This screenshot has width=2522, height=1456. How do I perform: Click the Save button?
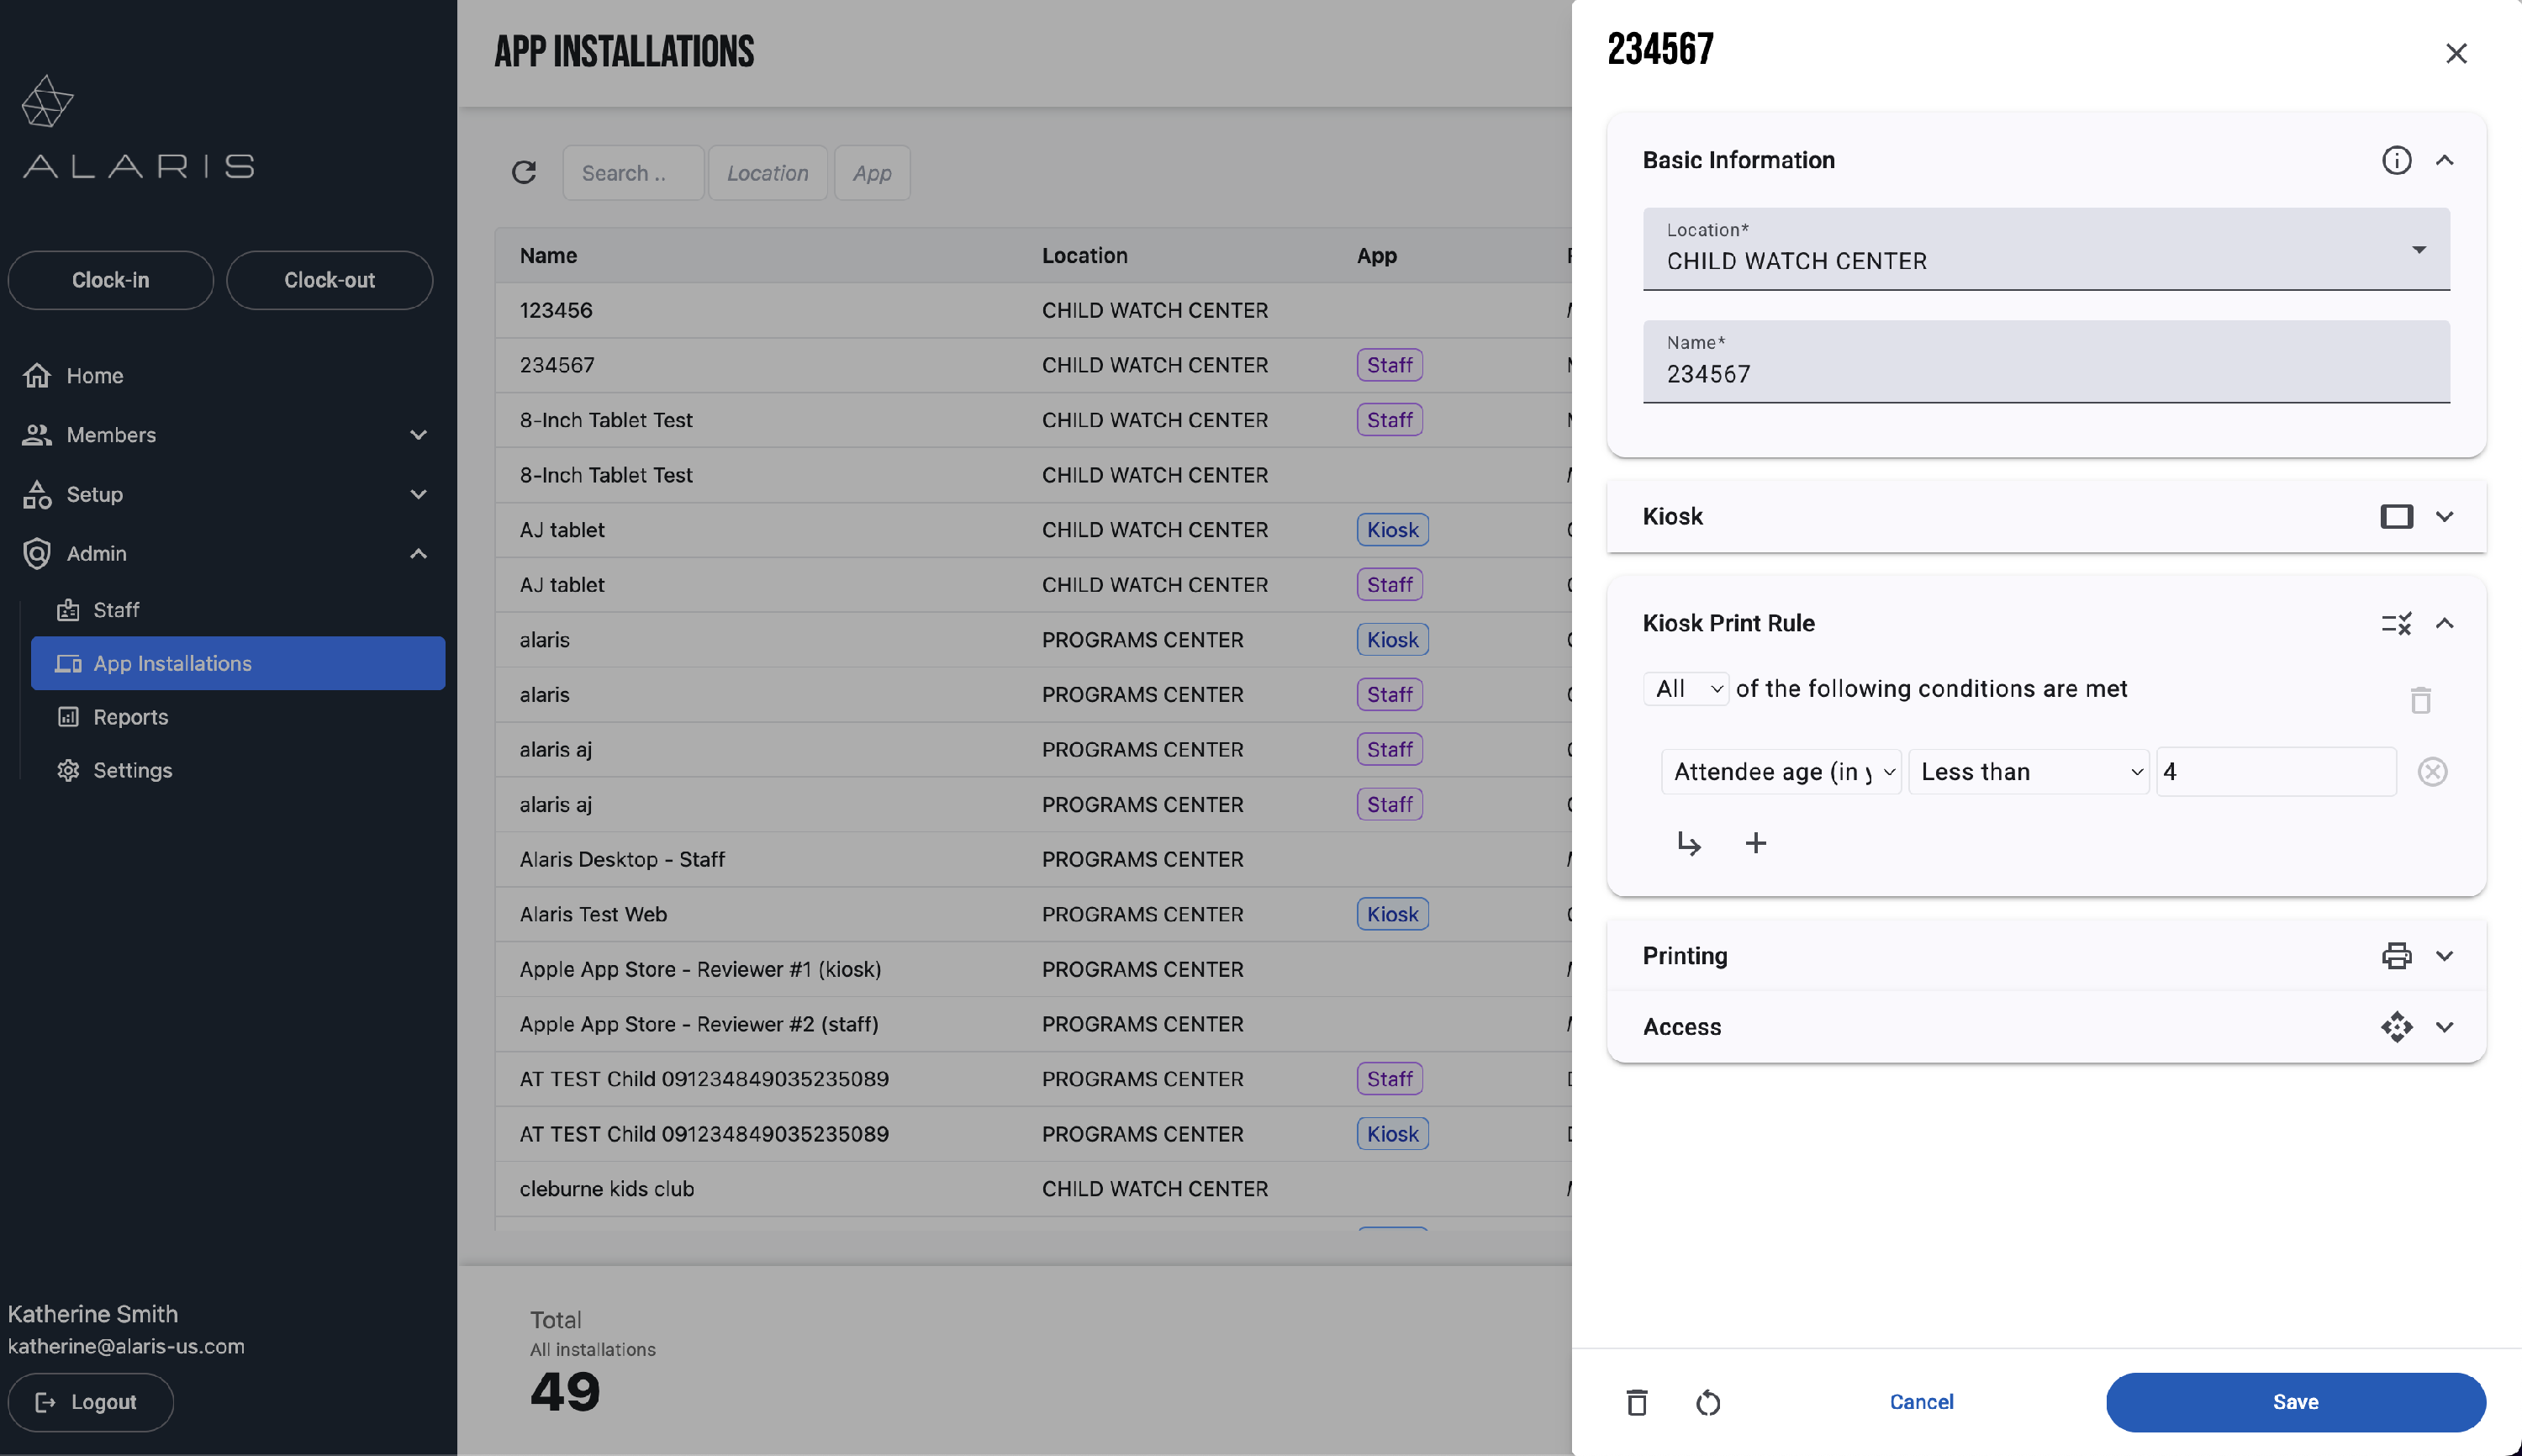[x=2295, y=1402]
